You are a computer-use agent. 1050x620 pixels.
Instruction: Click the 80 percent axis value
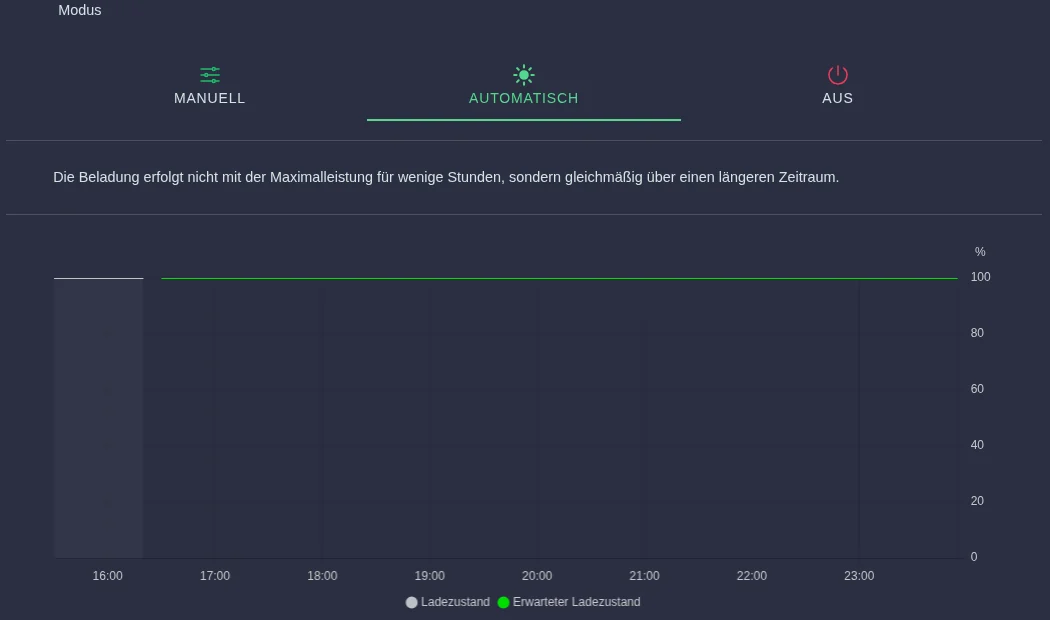(977, 333)
